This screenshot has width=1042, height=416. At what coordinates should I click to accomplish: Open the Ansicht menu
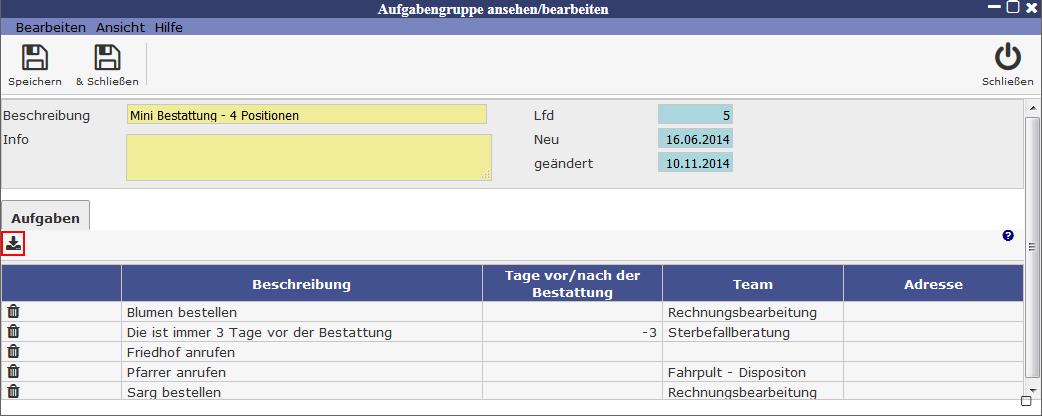(x=120, y=27)
